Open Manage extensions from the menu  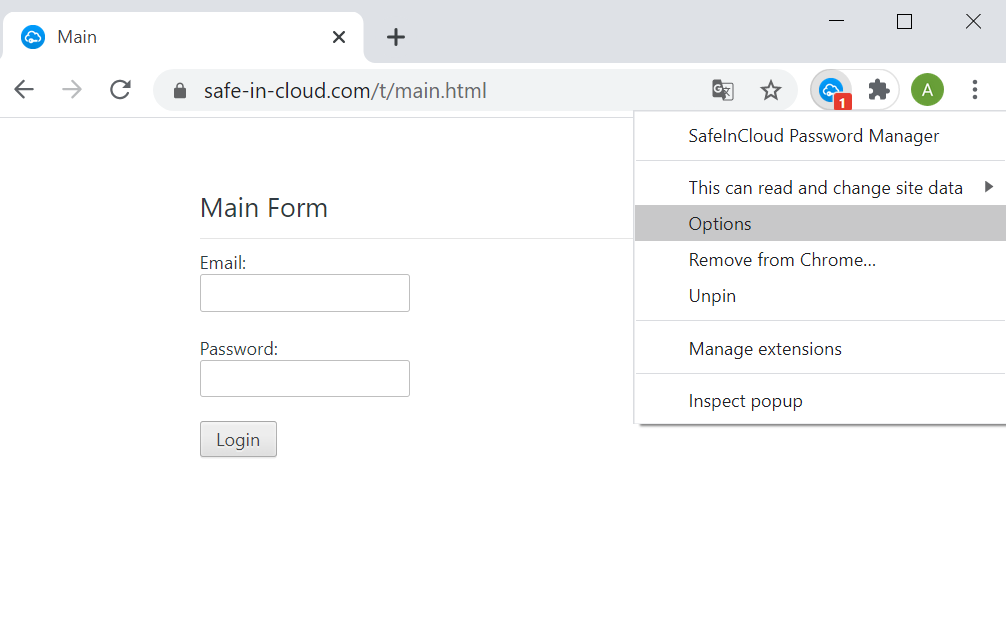point(765,349)
